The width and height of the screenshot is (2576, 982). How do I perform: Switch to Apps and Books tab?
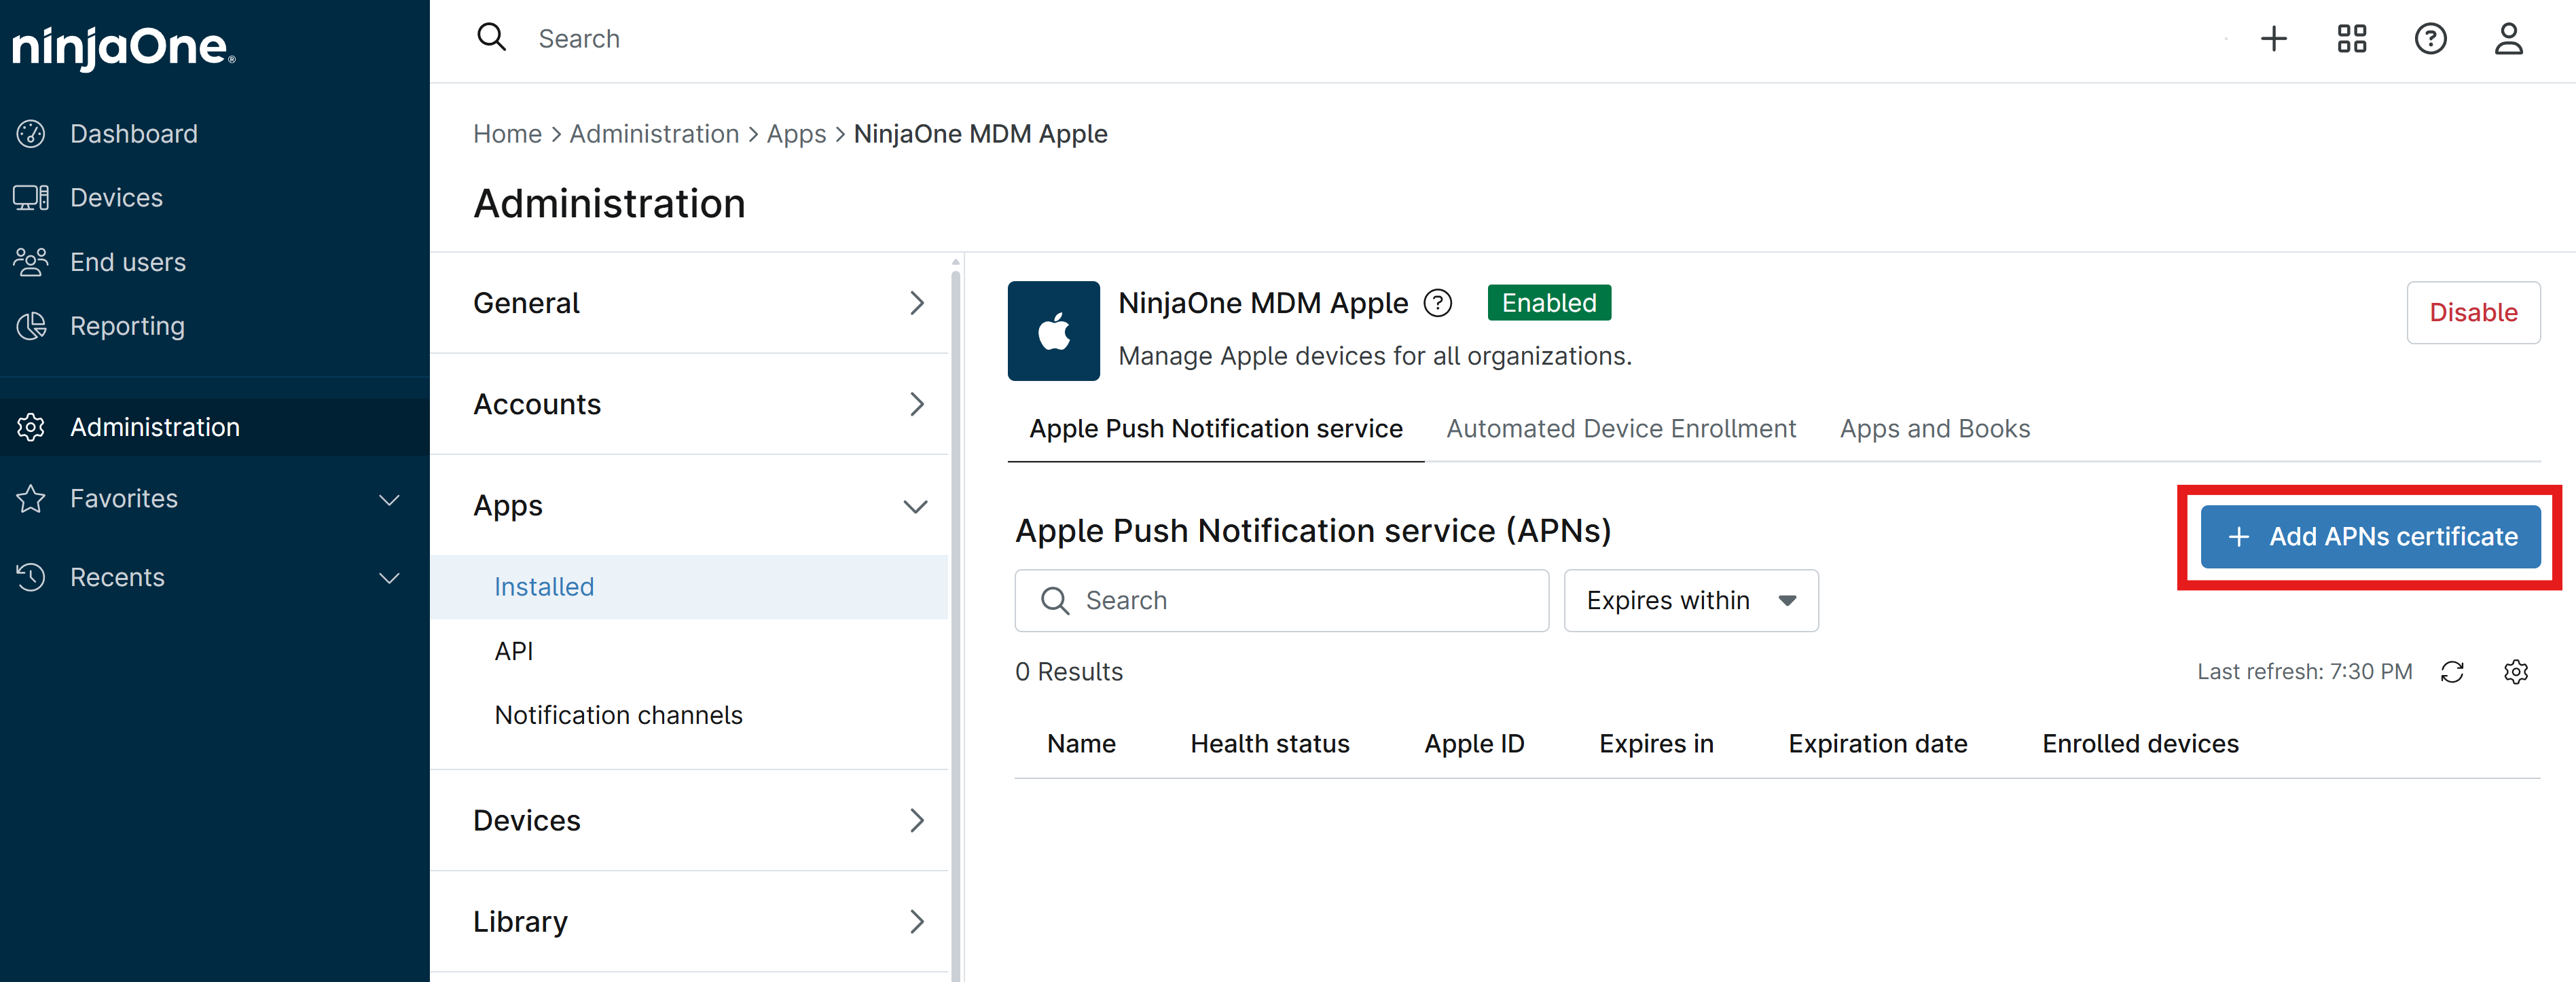1934,428
